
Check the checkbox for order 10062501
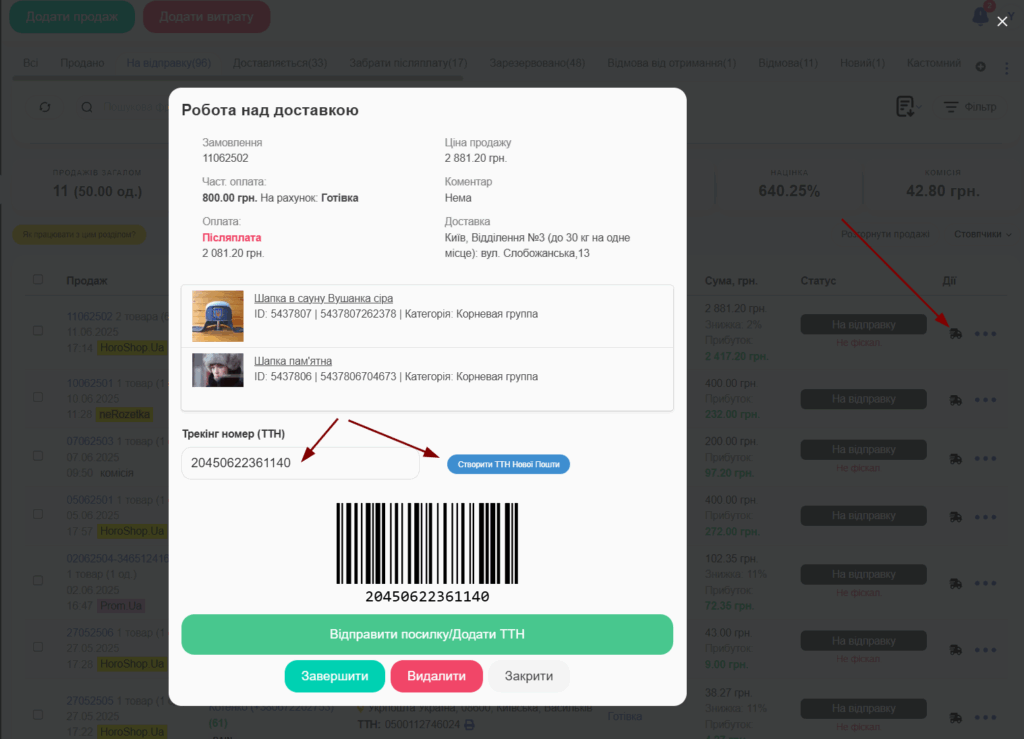click(x=38, y=397)
